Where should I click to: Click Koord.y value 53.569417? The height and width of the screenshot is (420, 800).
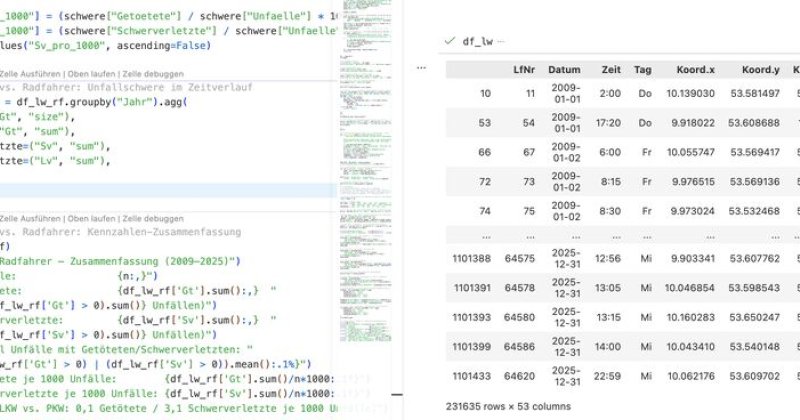755,152
